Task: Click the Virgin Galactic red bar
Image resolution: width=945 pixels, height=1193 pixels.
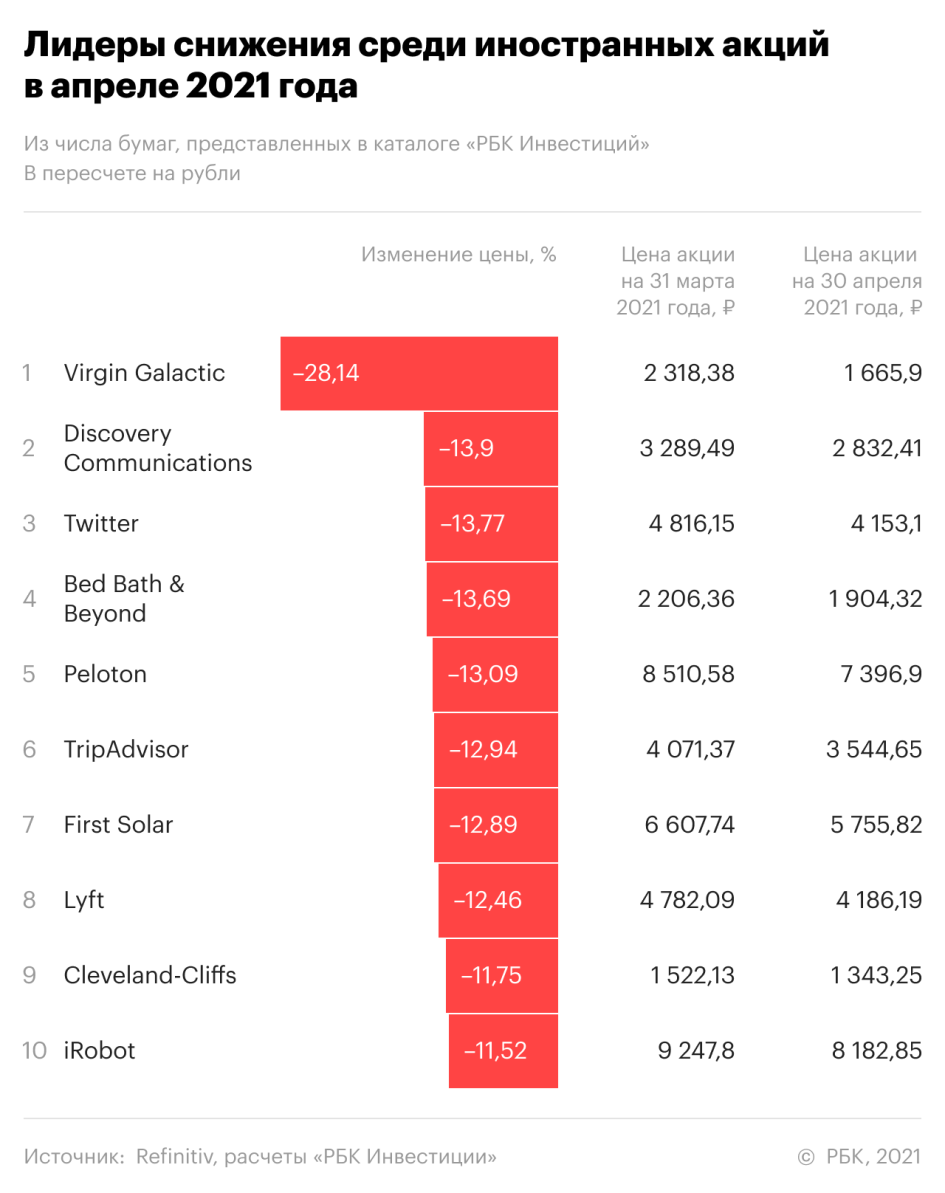Action: click(x=419, y=374)
